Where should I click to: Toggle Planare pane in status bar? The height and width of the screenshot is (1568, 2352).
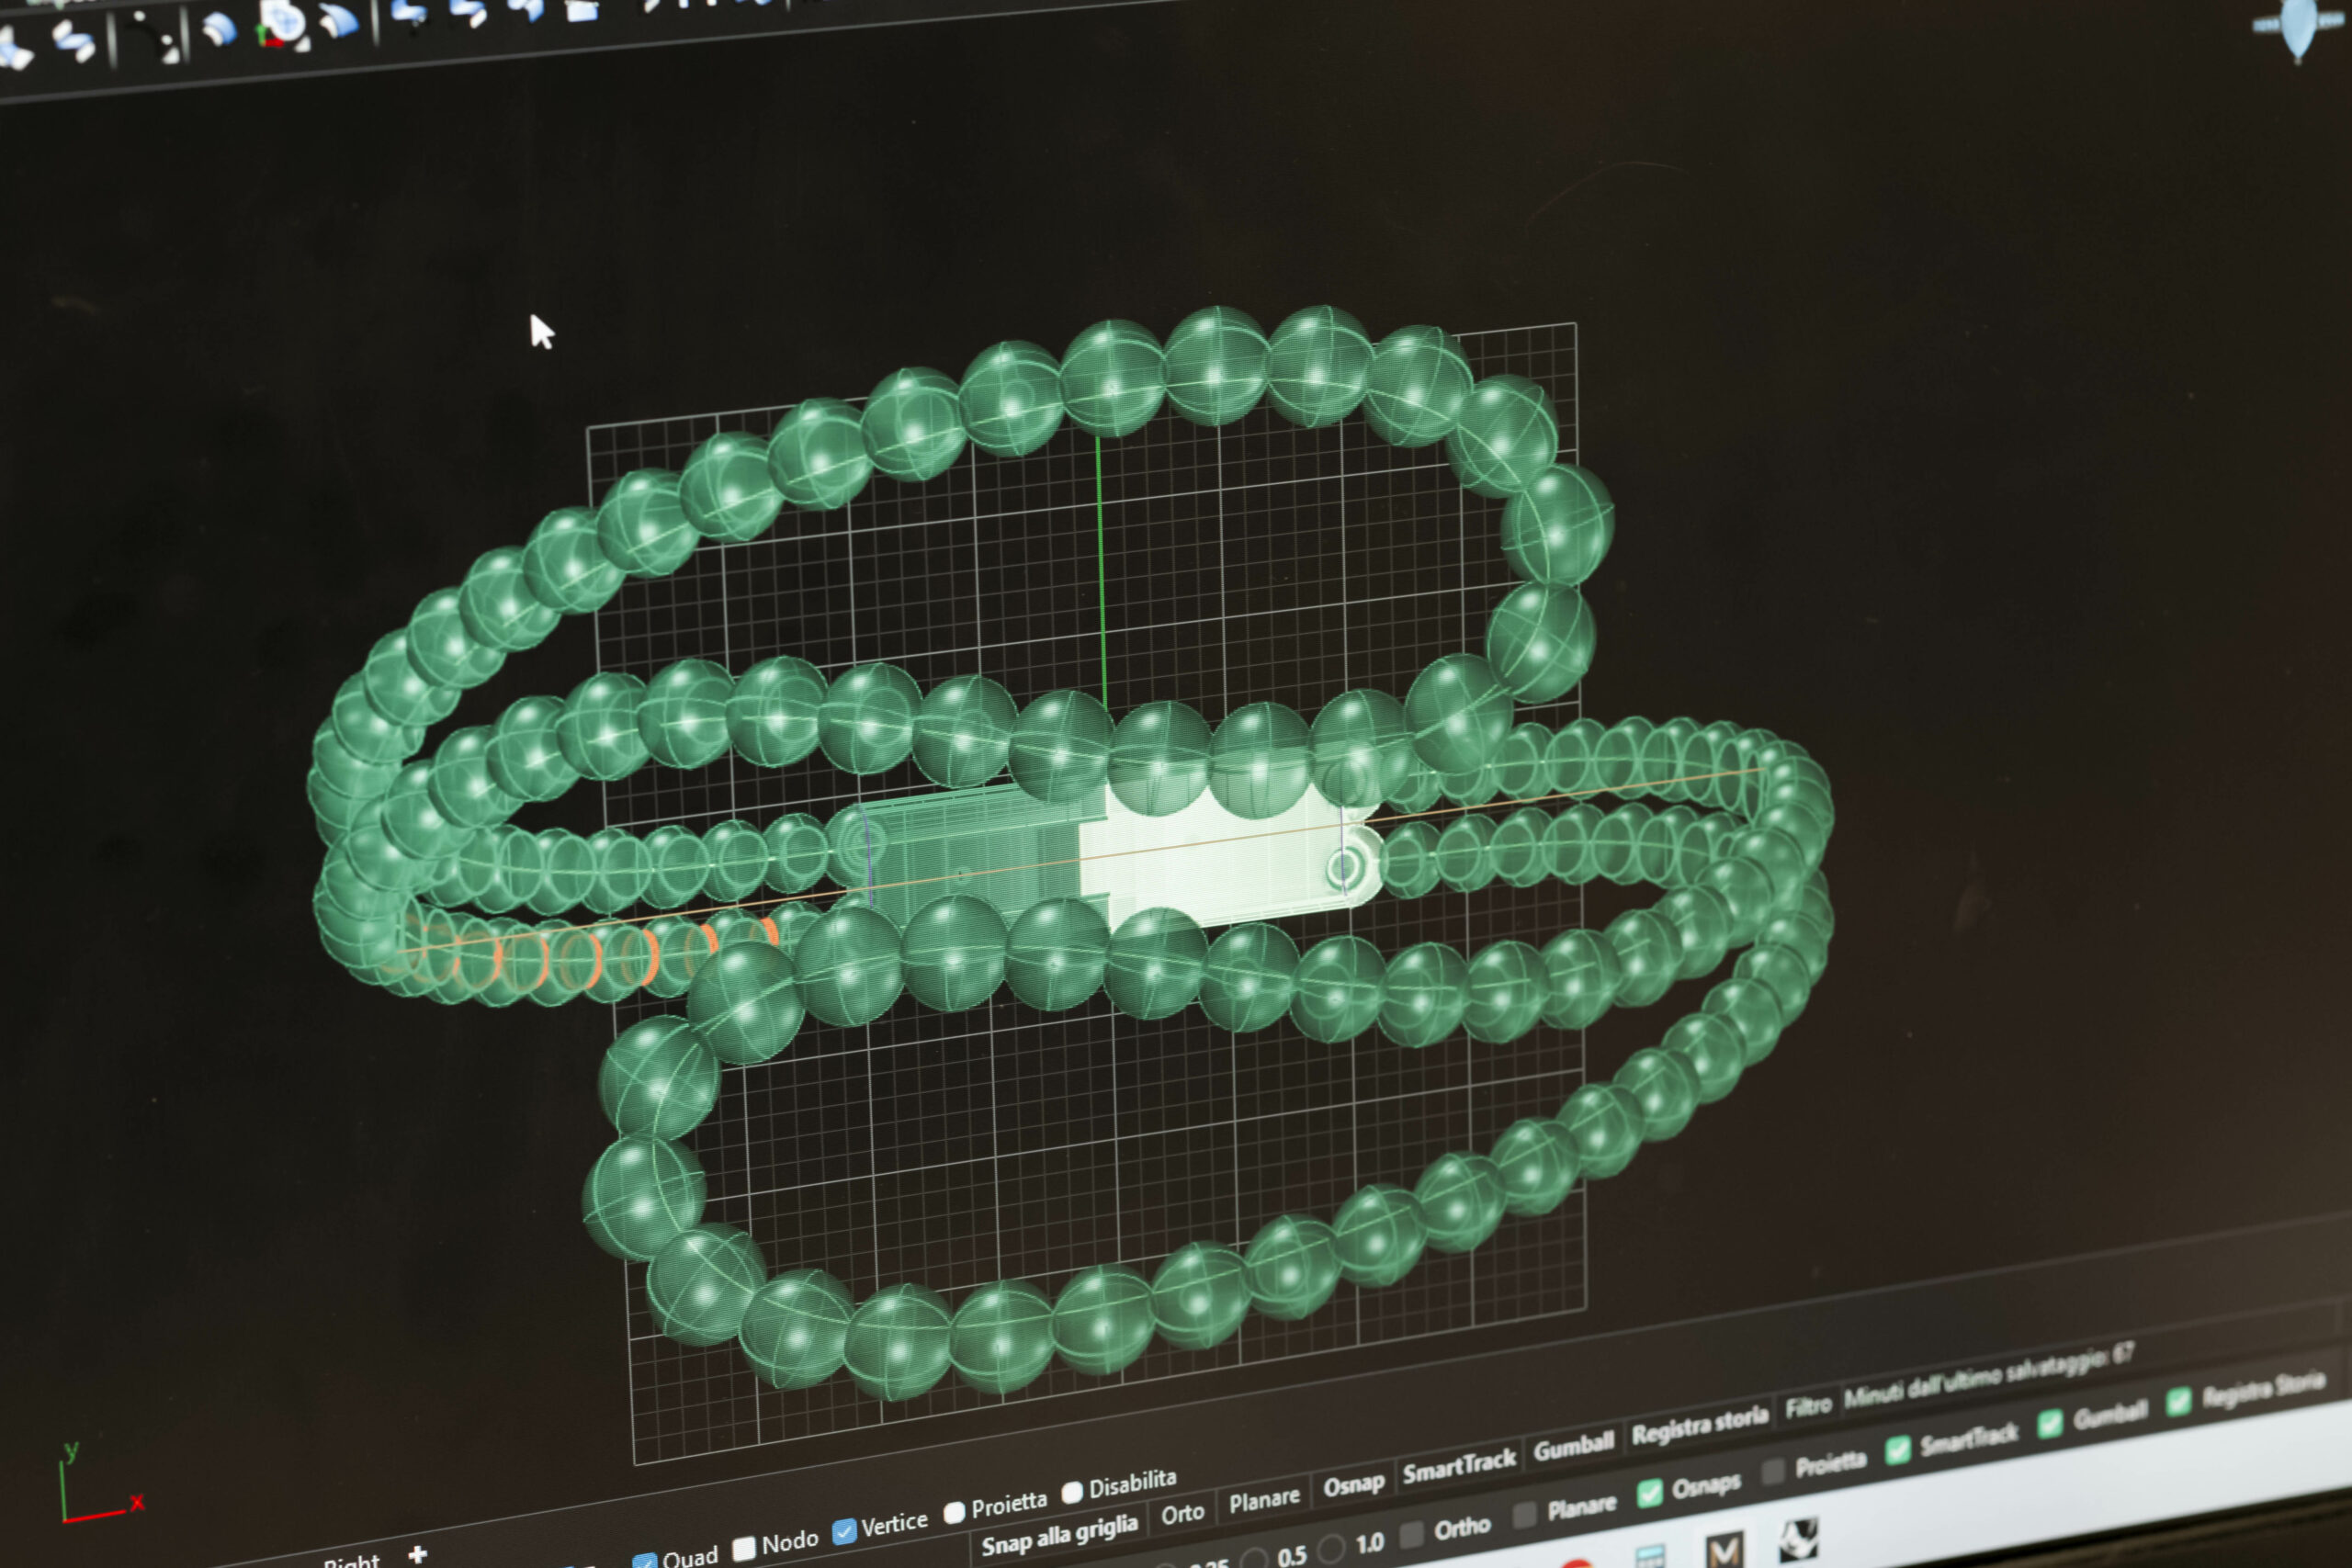1264,1501
